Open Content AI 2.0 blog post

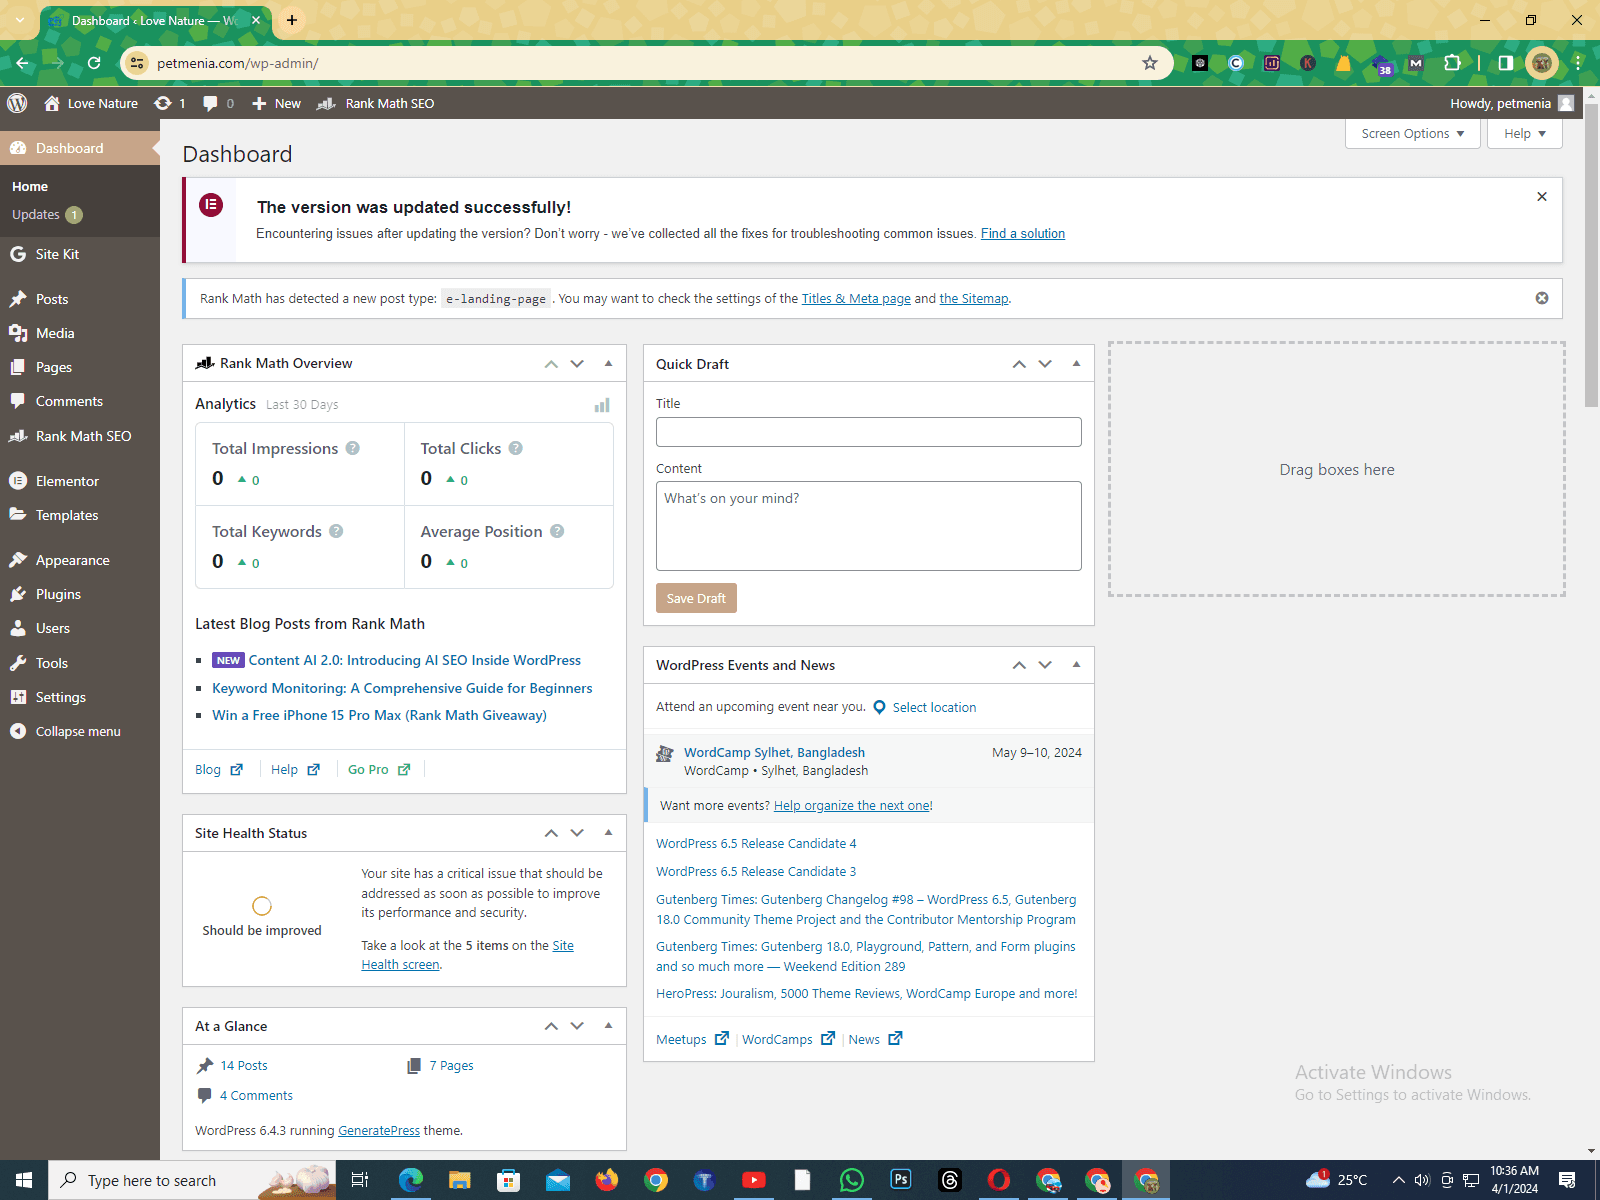[x=414, y=660]
